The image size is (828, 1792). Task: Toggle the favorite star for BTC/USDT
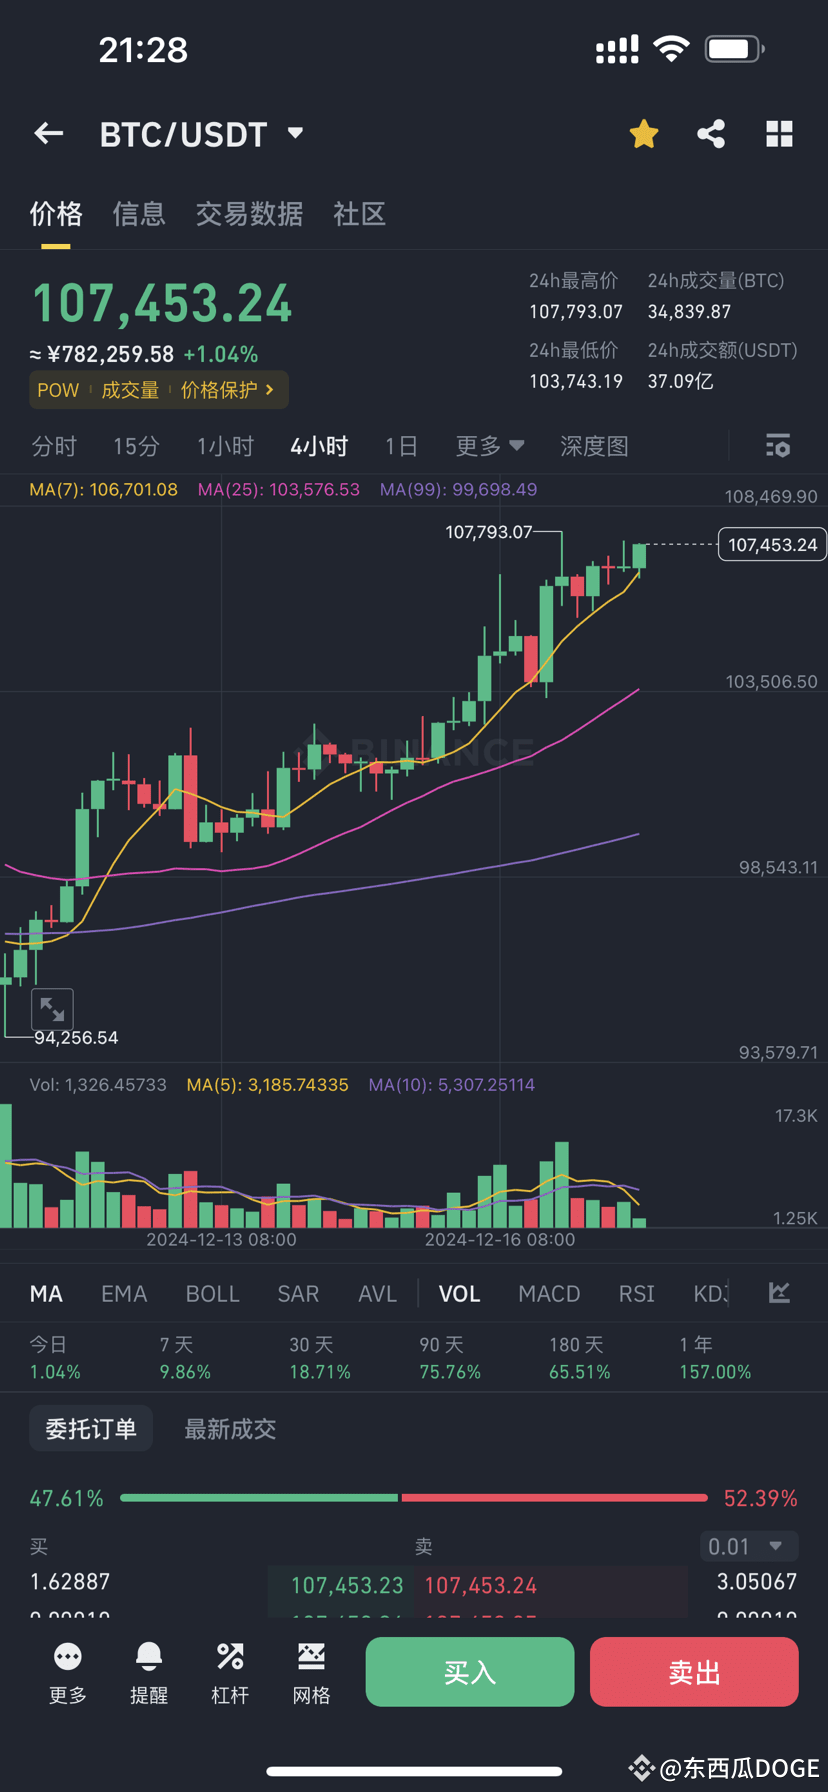[x=643, y=133]
